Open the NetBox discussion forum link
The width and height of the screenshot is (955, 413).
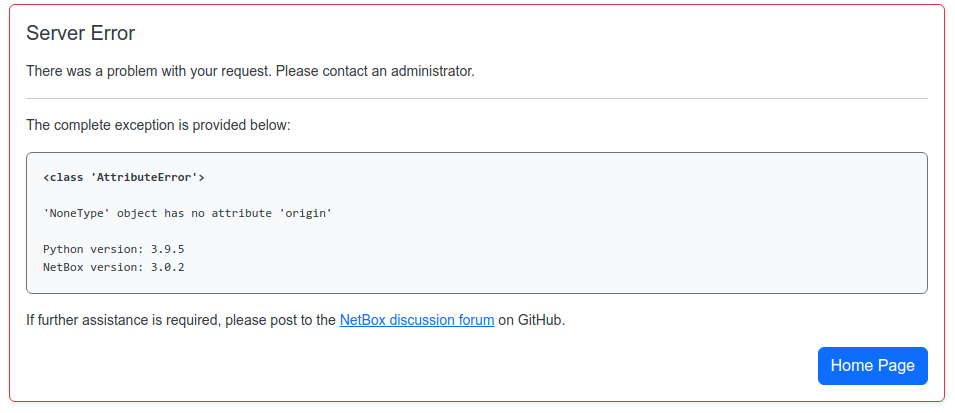pyautogui.click(x=417, y=320)
